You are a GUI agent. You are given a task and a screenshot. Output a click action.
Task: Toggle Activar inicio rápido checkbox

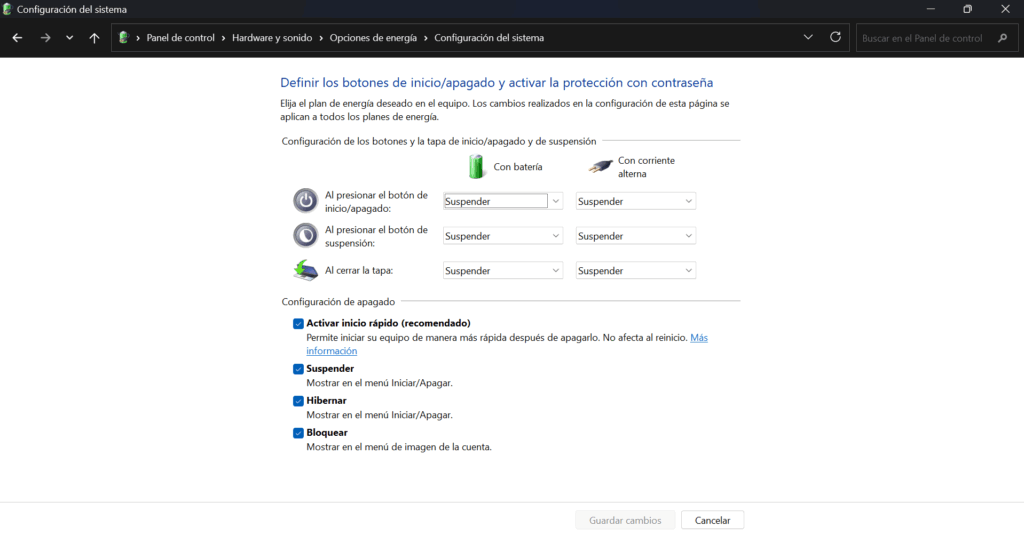[298, 323]
